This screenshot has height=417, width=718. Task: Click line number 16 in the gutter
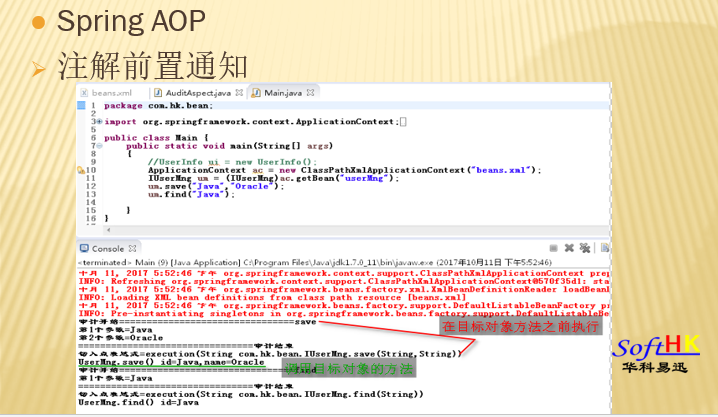(91, 218)
